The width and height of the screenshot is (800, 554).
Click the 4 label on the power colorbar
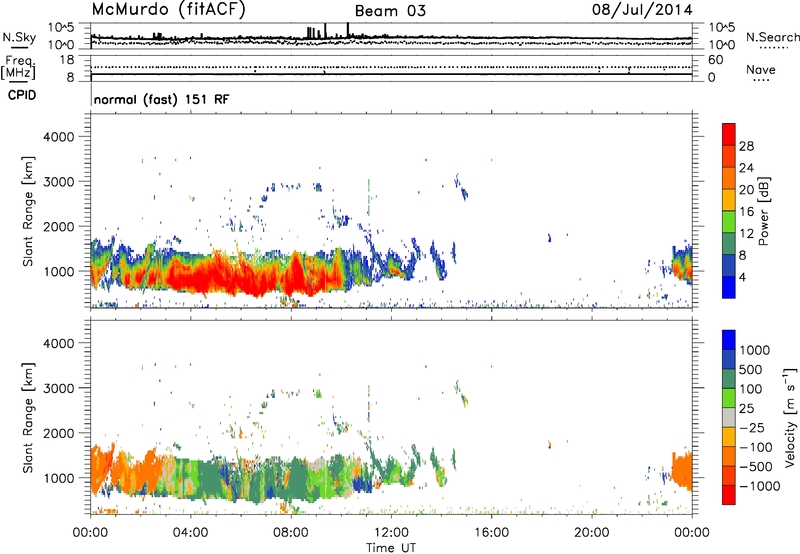coord(743,277)
